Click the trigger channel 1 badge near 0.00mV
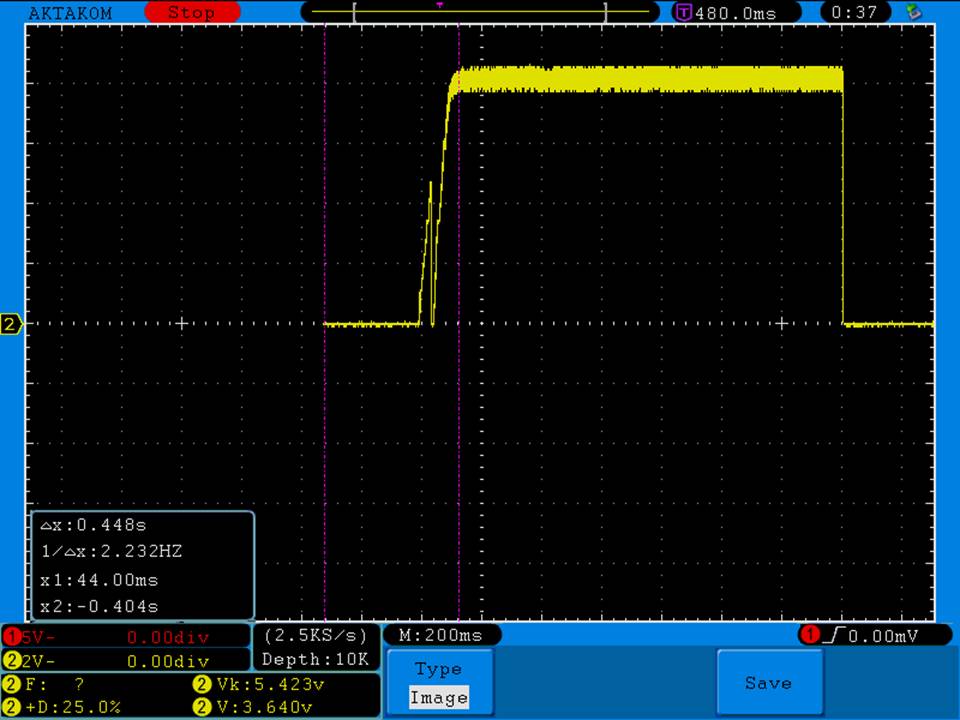Screen dimensions: 960x720 click(x=809, y=635)
